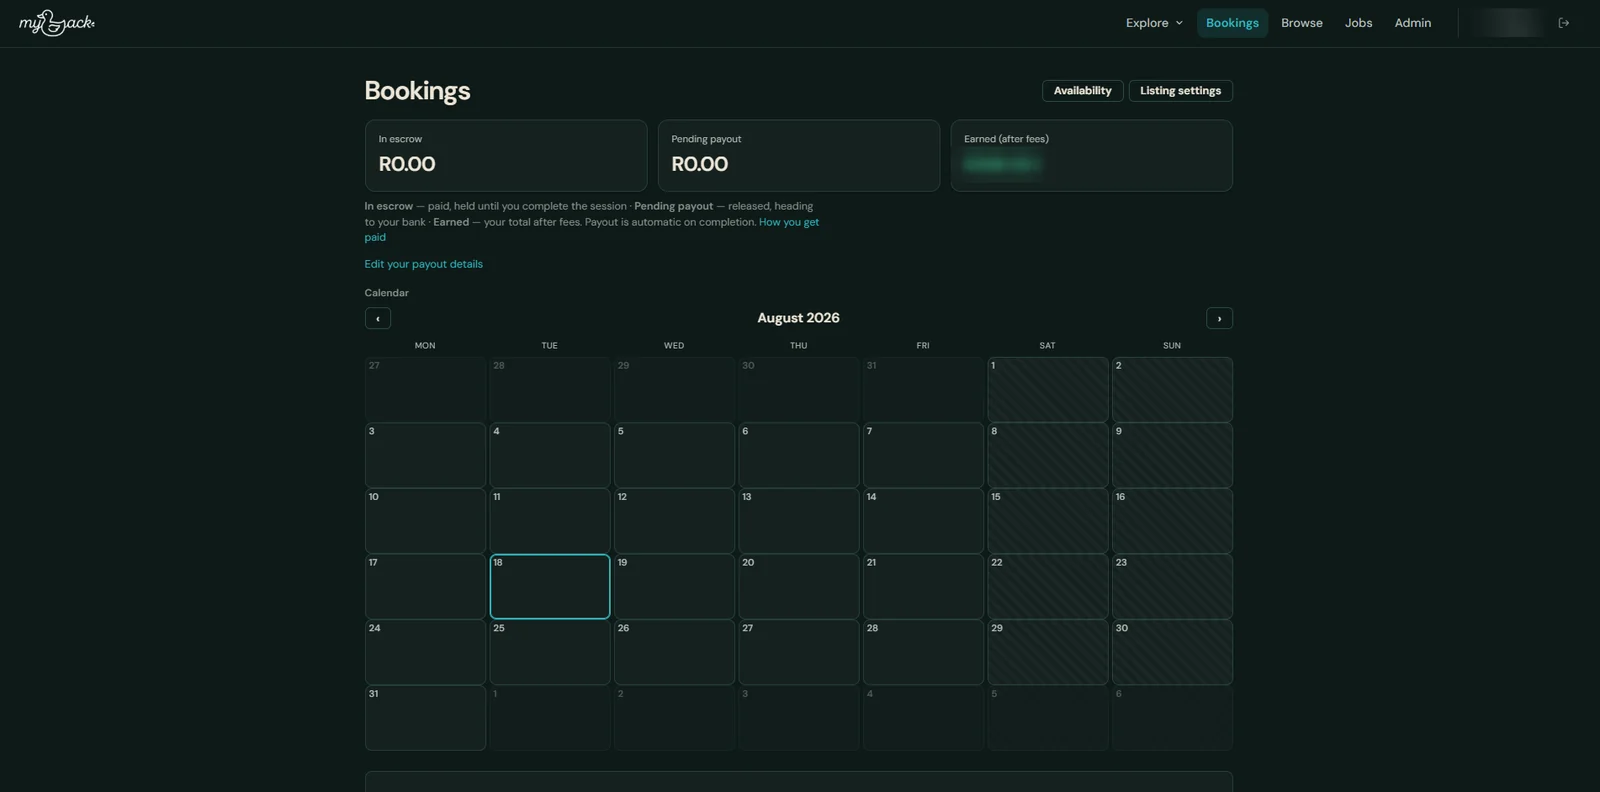Go to next month in calendar
The width and height of the screenshot is (1600, 792).
(x=1219, y=318)
